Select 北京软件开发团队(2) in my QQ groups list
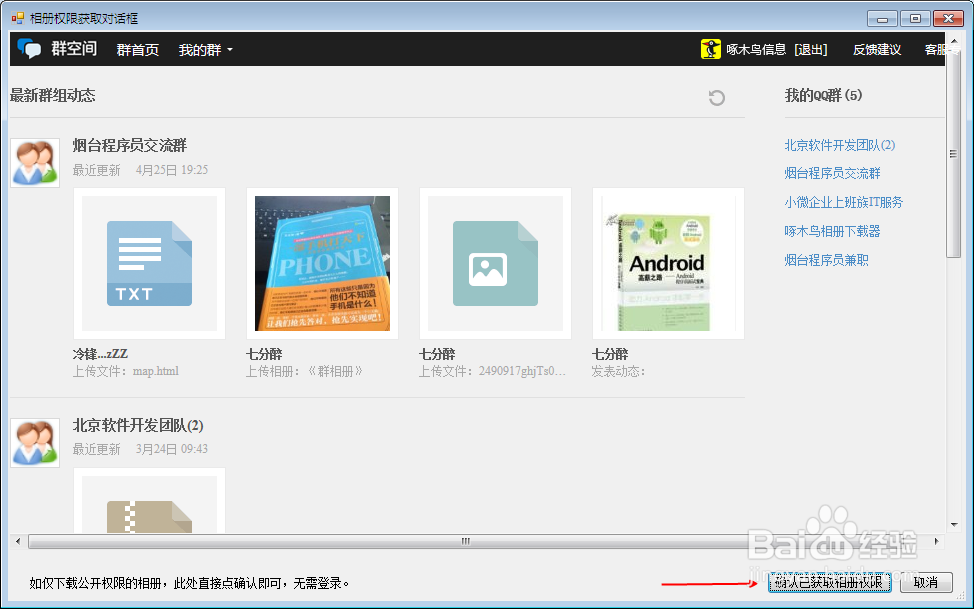The image size is (974, 609). (840, 145)
